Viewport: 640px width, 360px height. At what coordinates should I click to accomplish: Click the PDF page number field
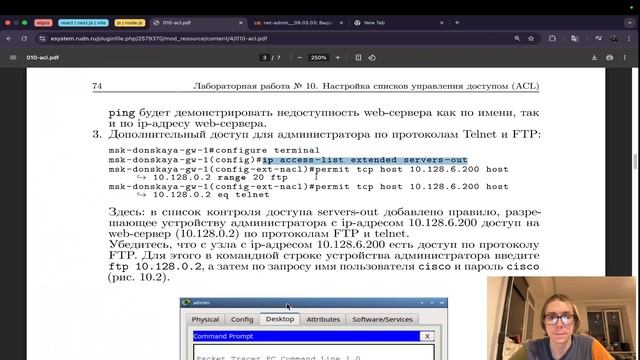click(x=264, y=58)
